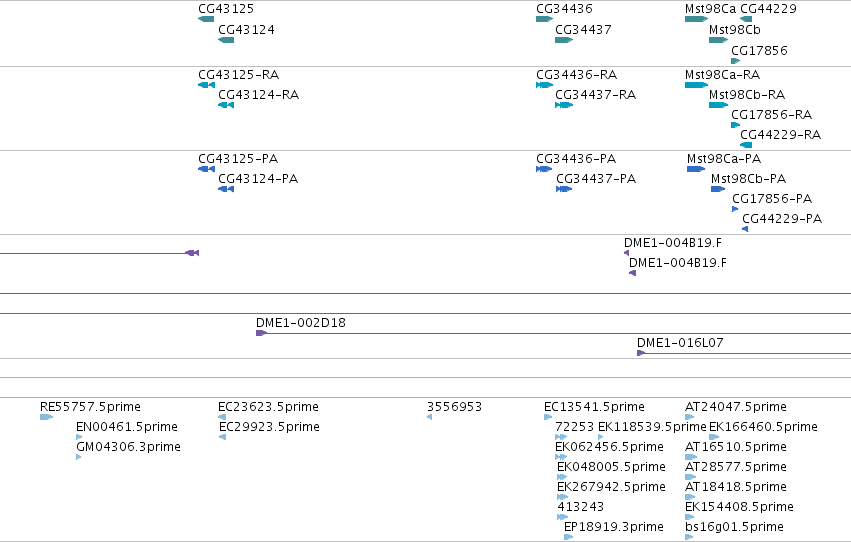This screenshot has width=851, height=542.
Task: Click the plain Mst98Ca gene label without suffix
Action: pos(710,9)
